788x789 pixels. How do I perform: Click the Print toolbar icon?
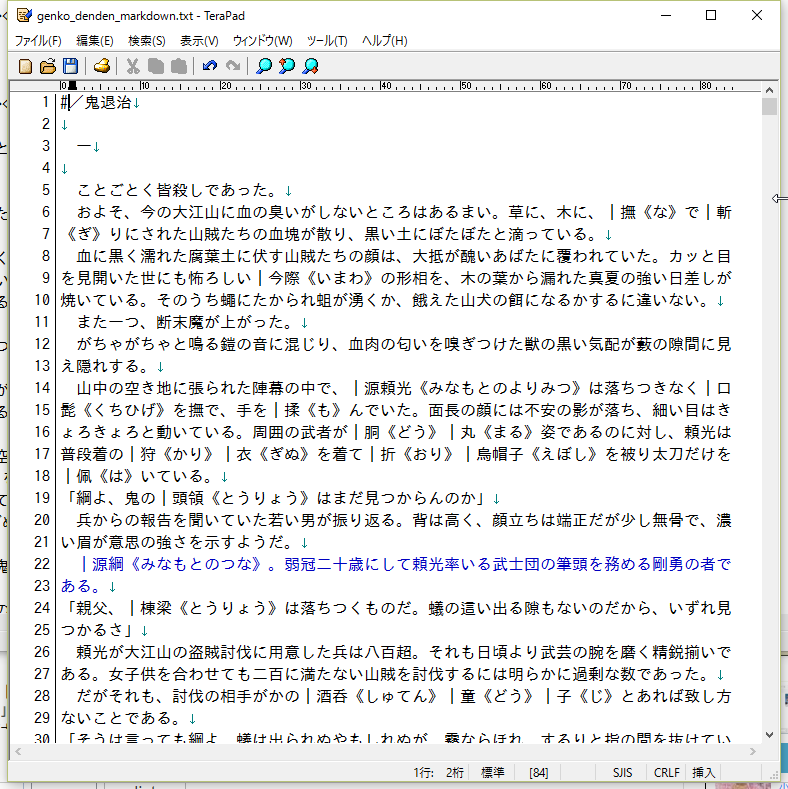[x=102, y=66]
